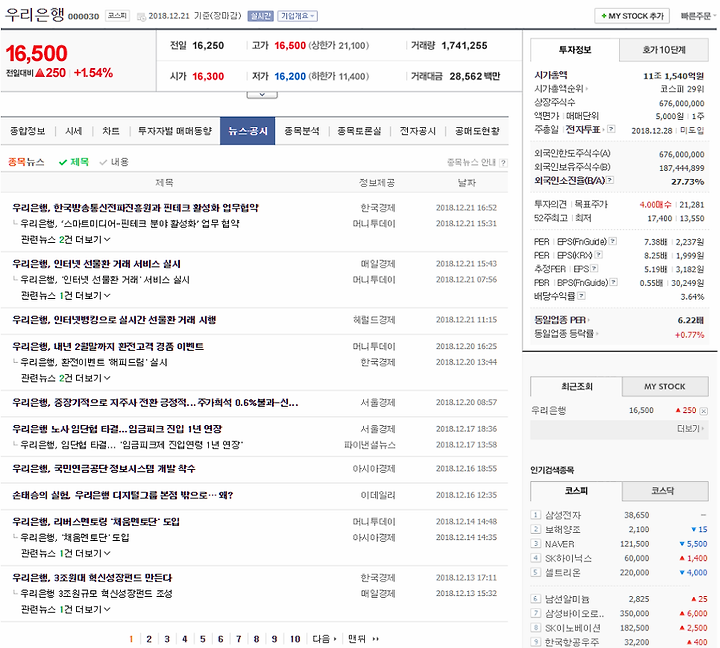Screen dimensions: 720x648
Task: Expand 관련뉴스 2건 더보기 under 한국방송통신전파진흥원 article
Action: point(65,240)
